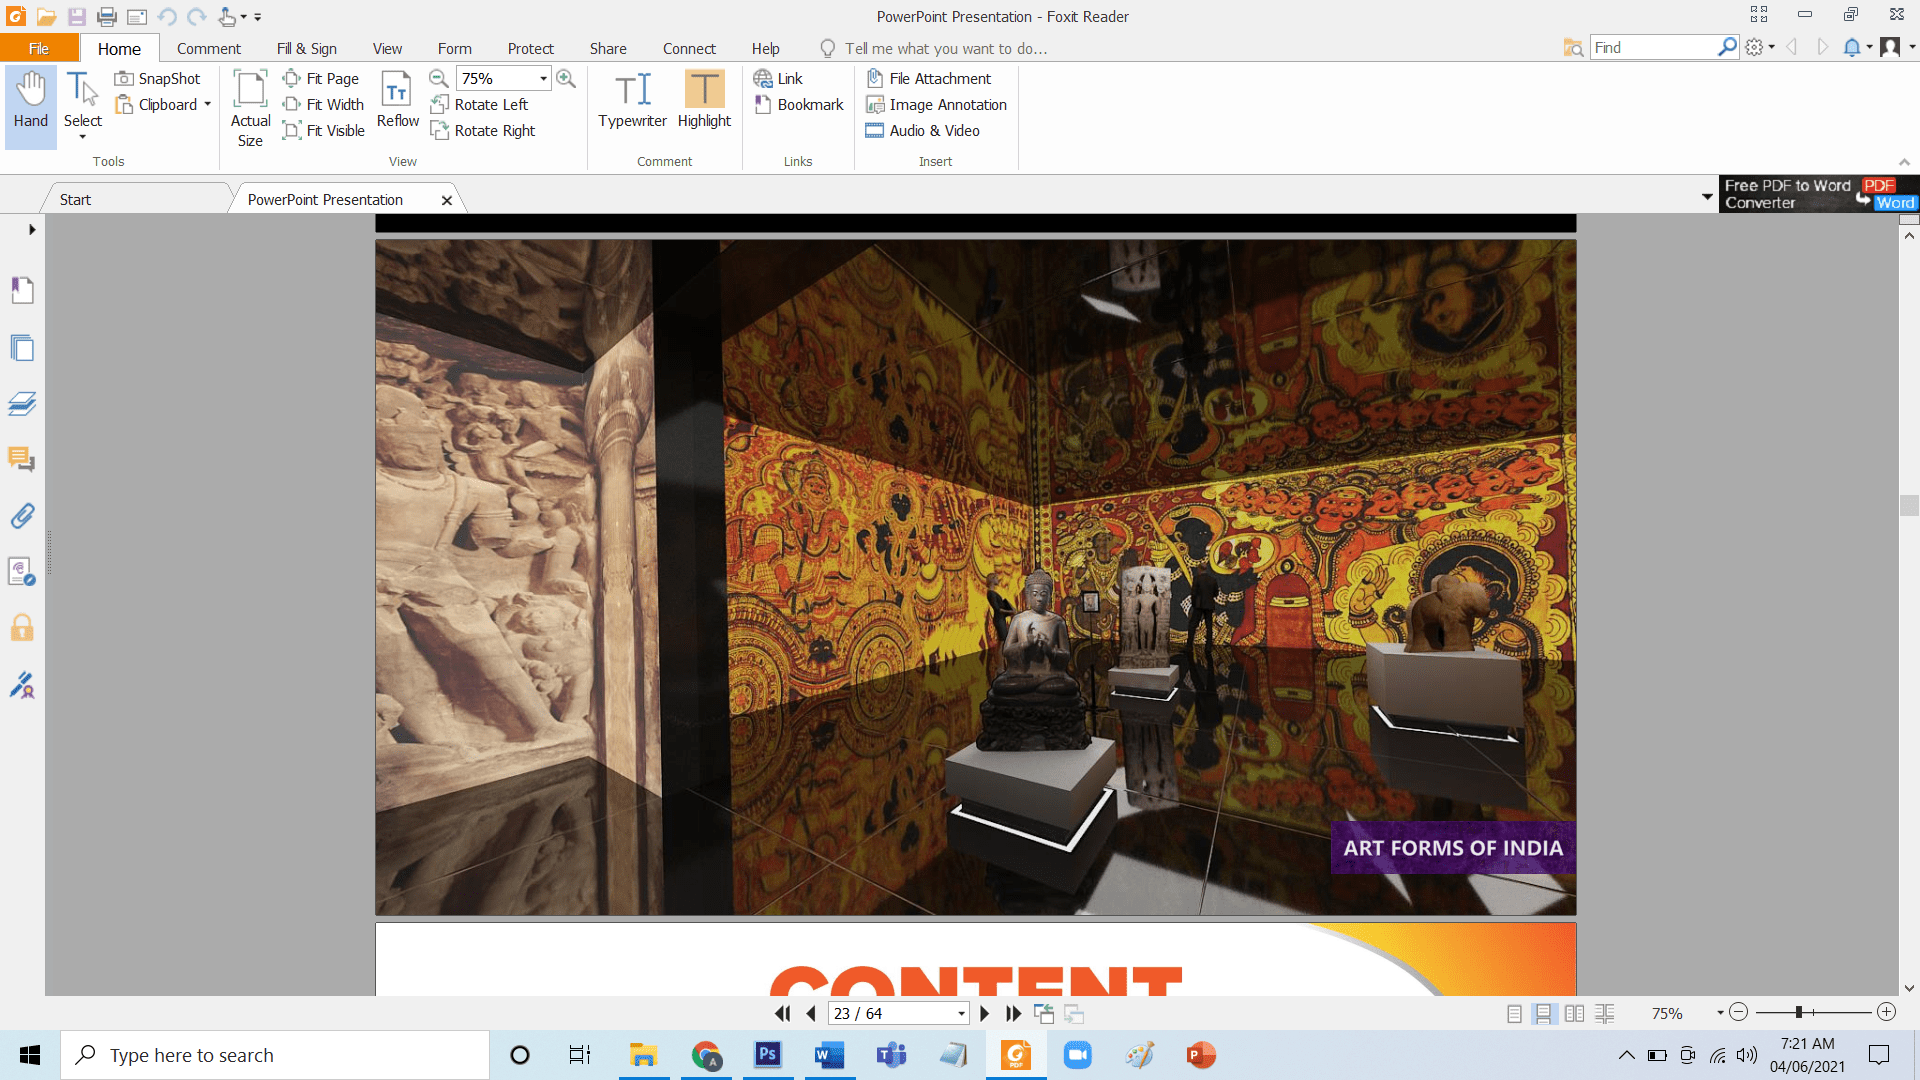This screenshot has height=1080, width=1920.
Task: Rotate the page left
Action: coord(479,104)
